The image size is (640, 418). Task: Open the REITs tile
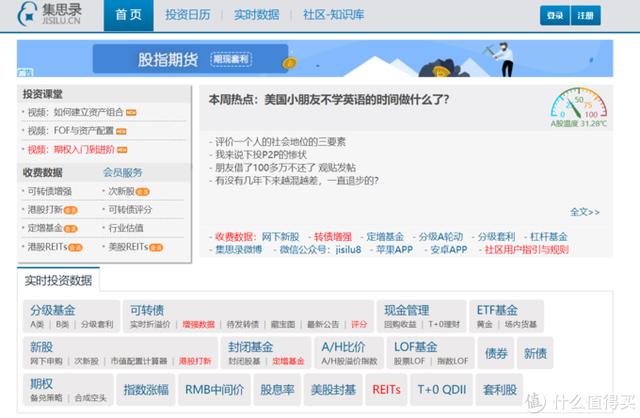pos(386,390)
